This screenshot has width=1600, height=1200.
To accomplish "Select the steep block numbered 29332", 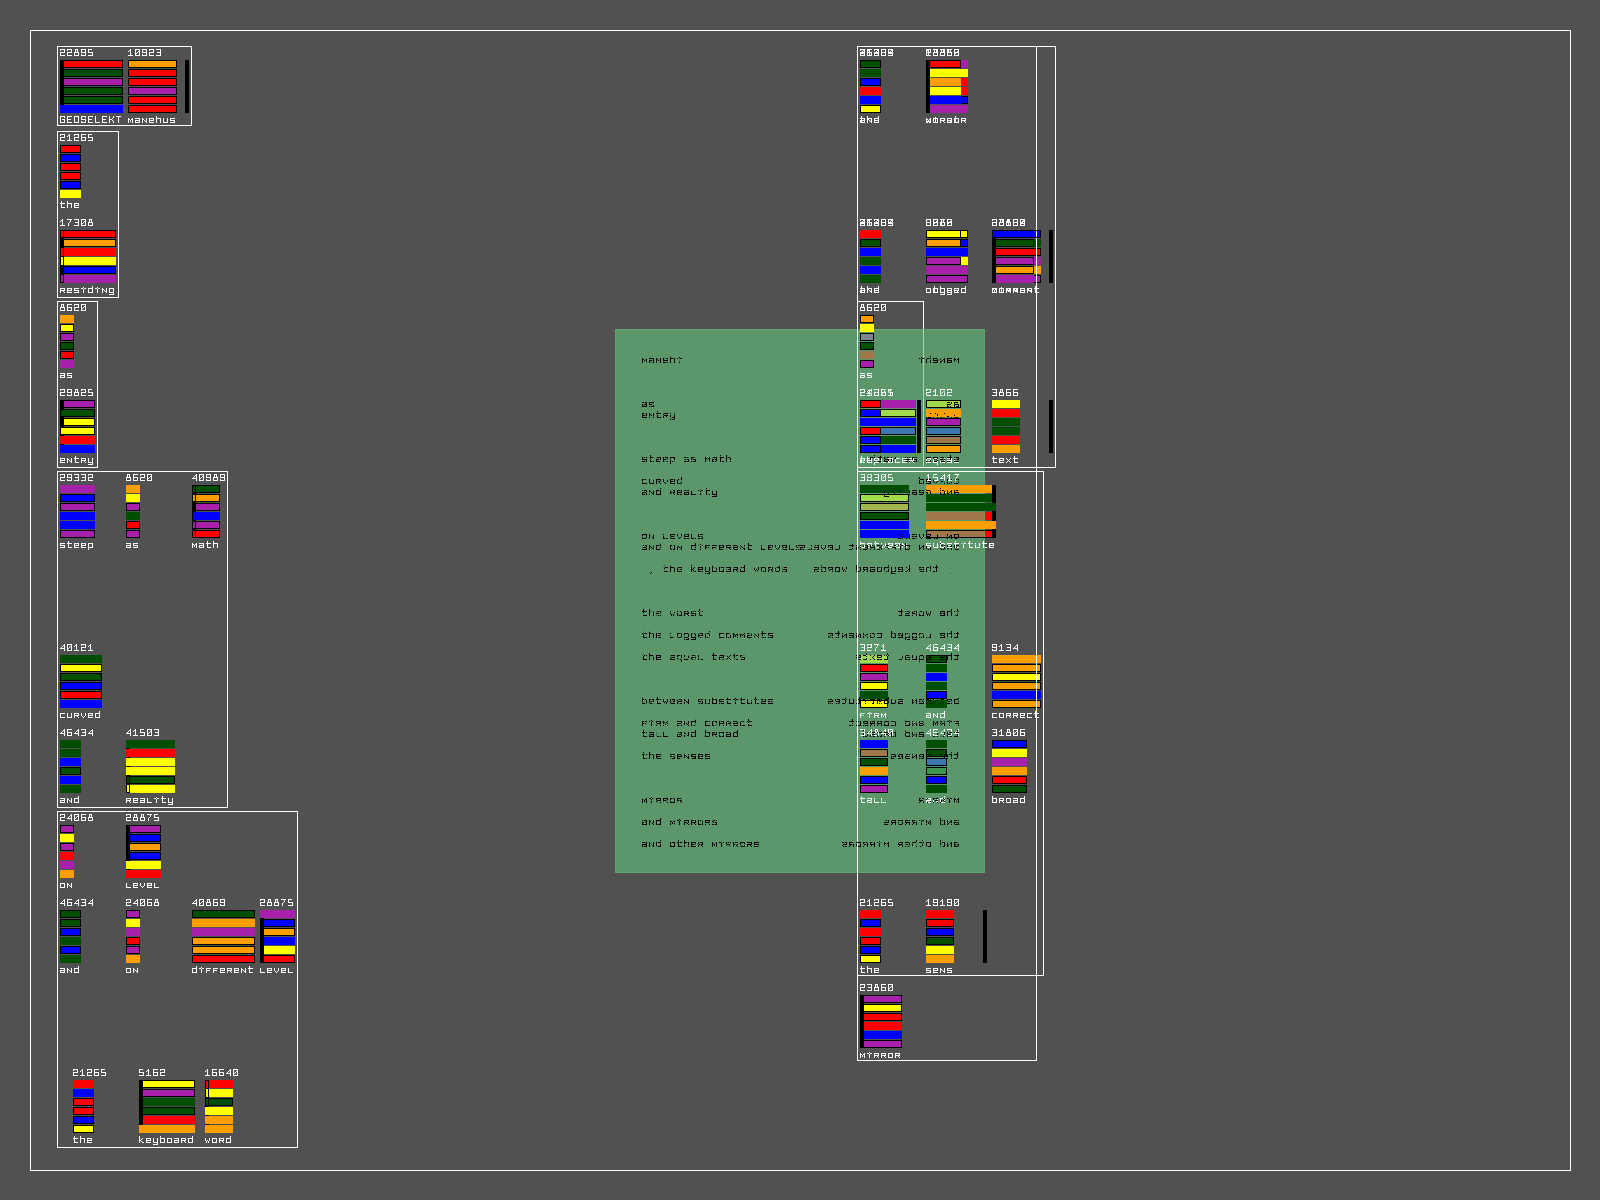I will (77, 511).
